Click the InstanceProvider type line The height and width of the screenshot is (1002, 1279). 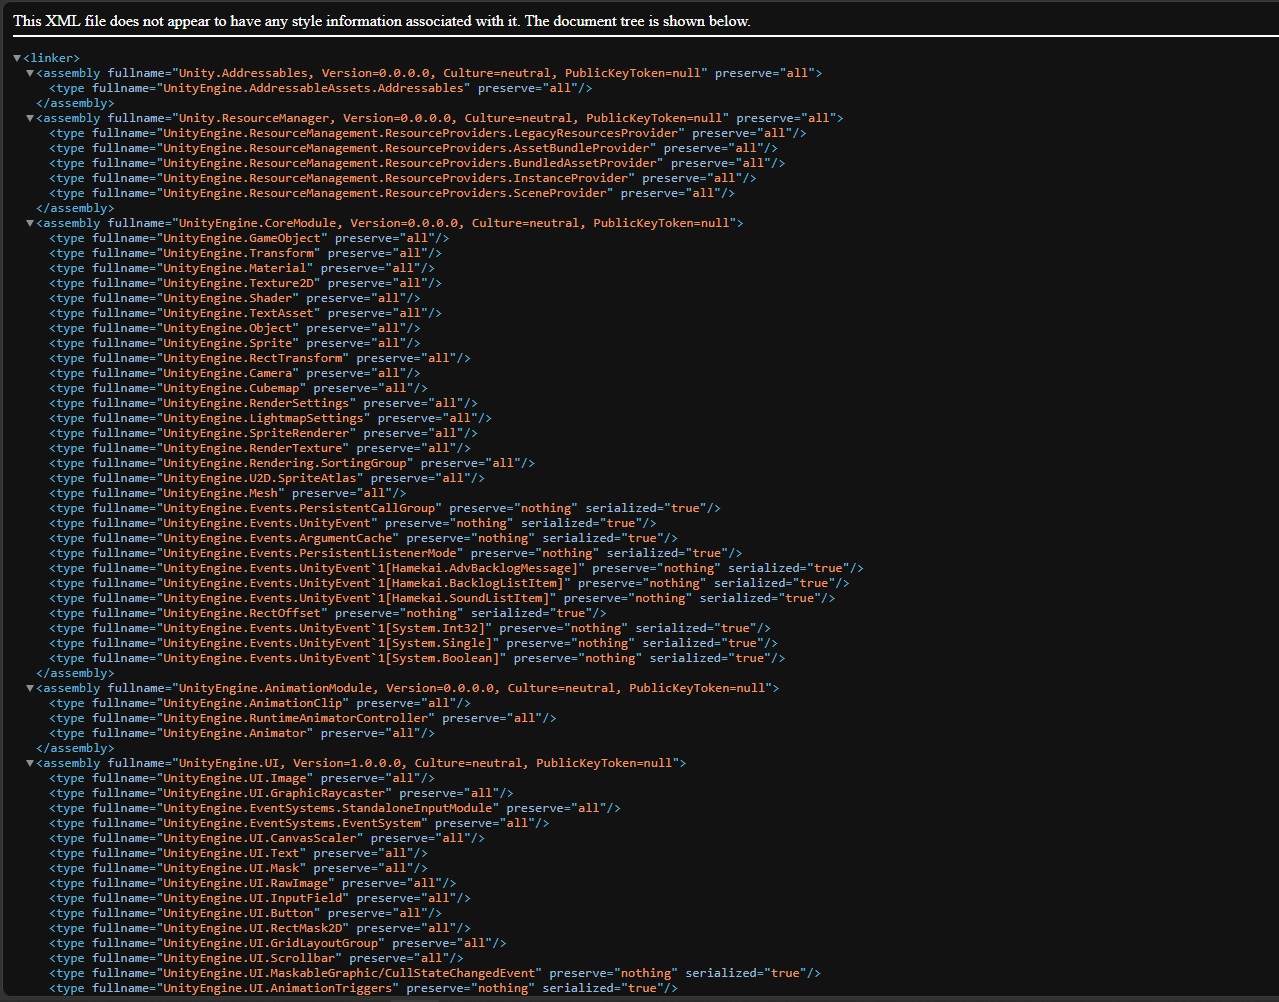pyautogui.click(x=403, y=178)
